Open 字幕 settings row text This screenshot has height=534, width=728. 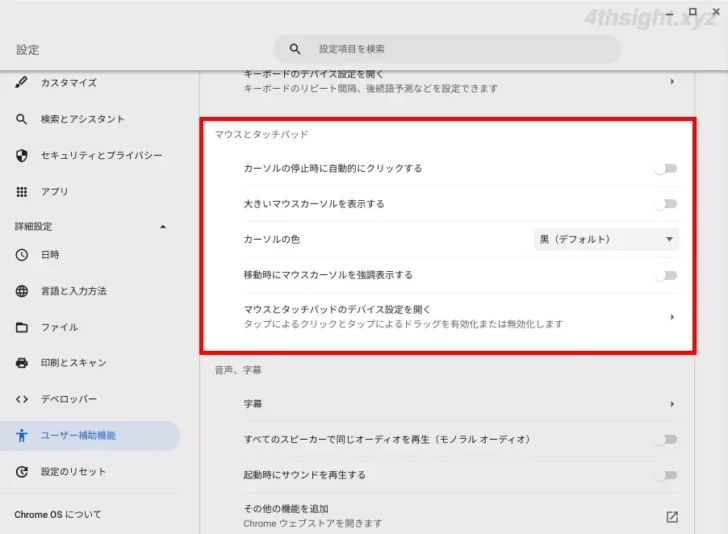[253, 404]
